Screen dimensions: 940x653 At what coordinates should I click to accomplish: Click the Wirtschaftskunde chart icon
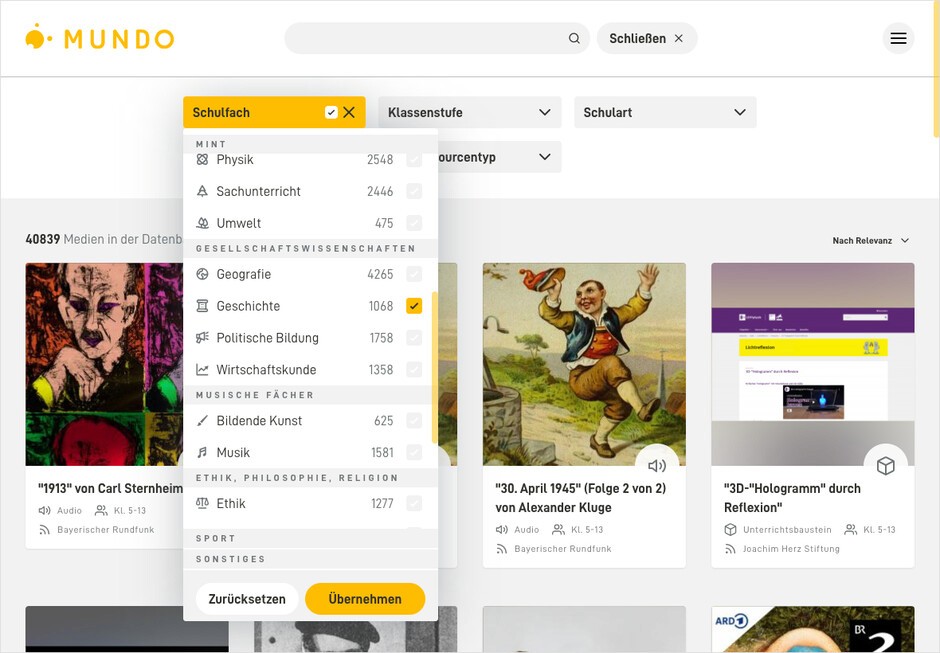pyautogui.click(x=203, y=369)
